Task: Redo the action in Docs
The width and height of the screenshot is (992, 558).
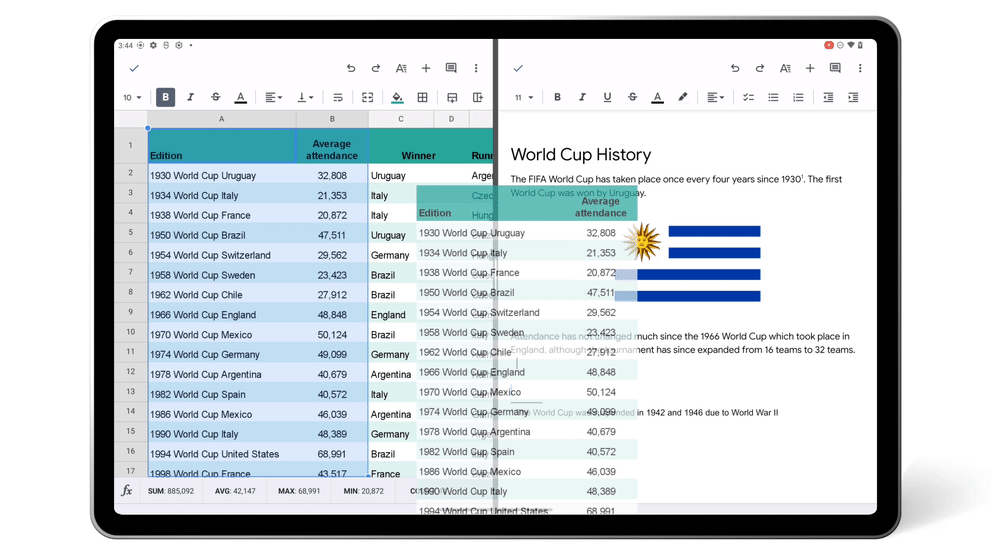Action: tap(760, 68)
